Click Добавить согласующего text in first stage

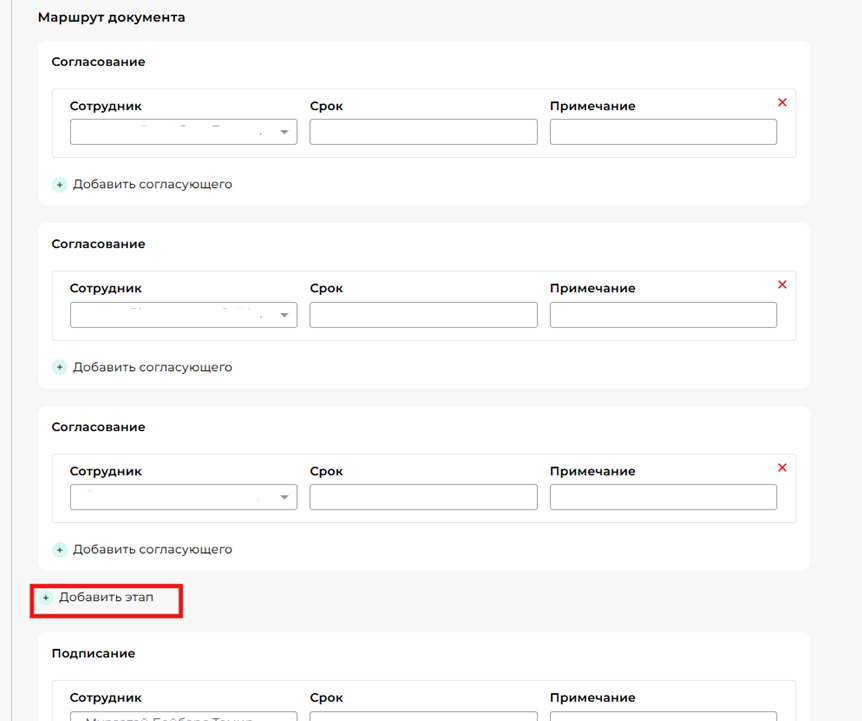(152, 185)
